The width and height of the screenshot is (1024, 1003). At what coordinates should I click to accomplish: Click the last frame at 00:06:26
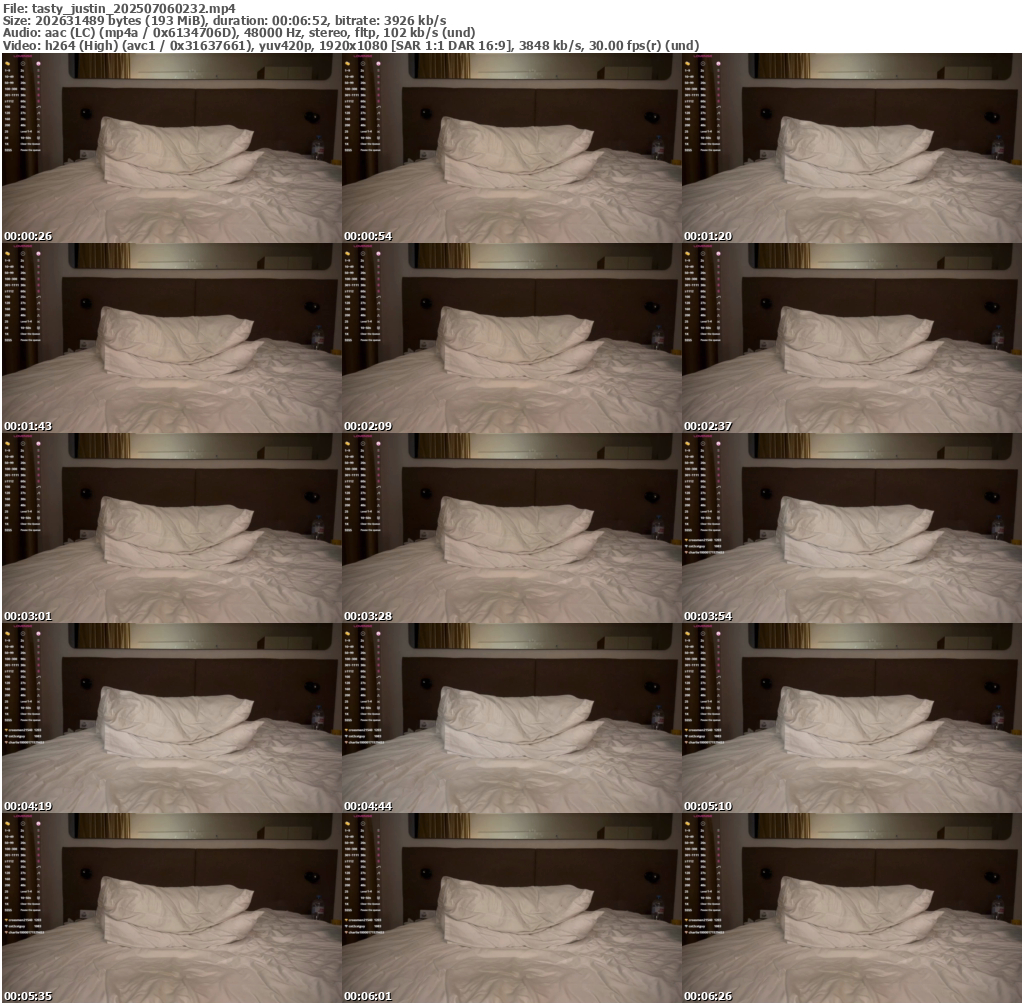pyautogui.click(x=852, y=908)
